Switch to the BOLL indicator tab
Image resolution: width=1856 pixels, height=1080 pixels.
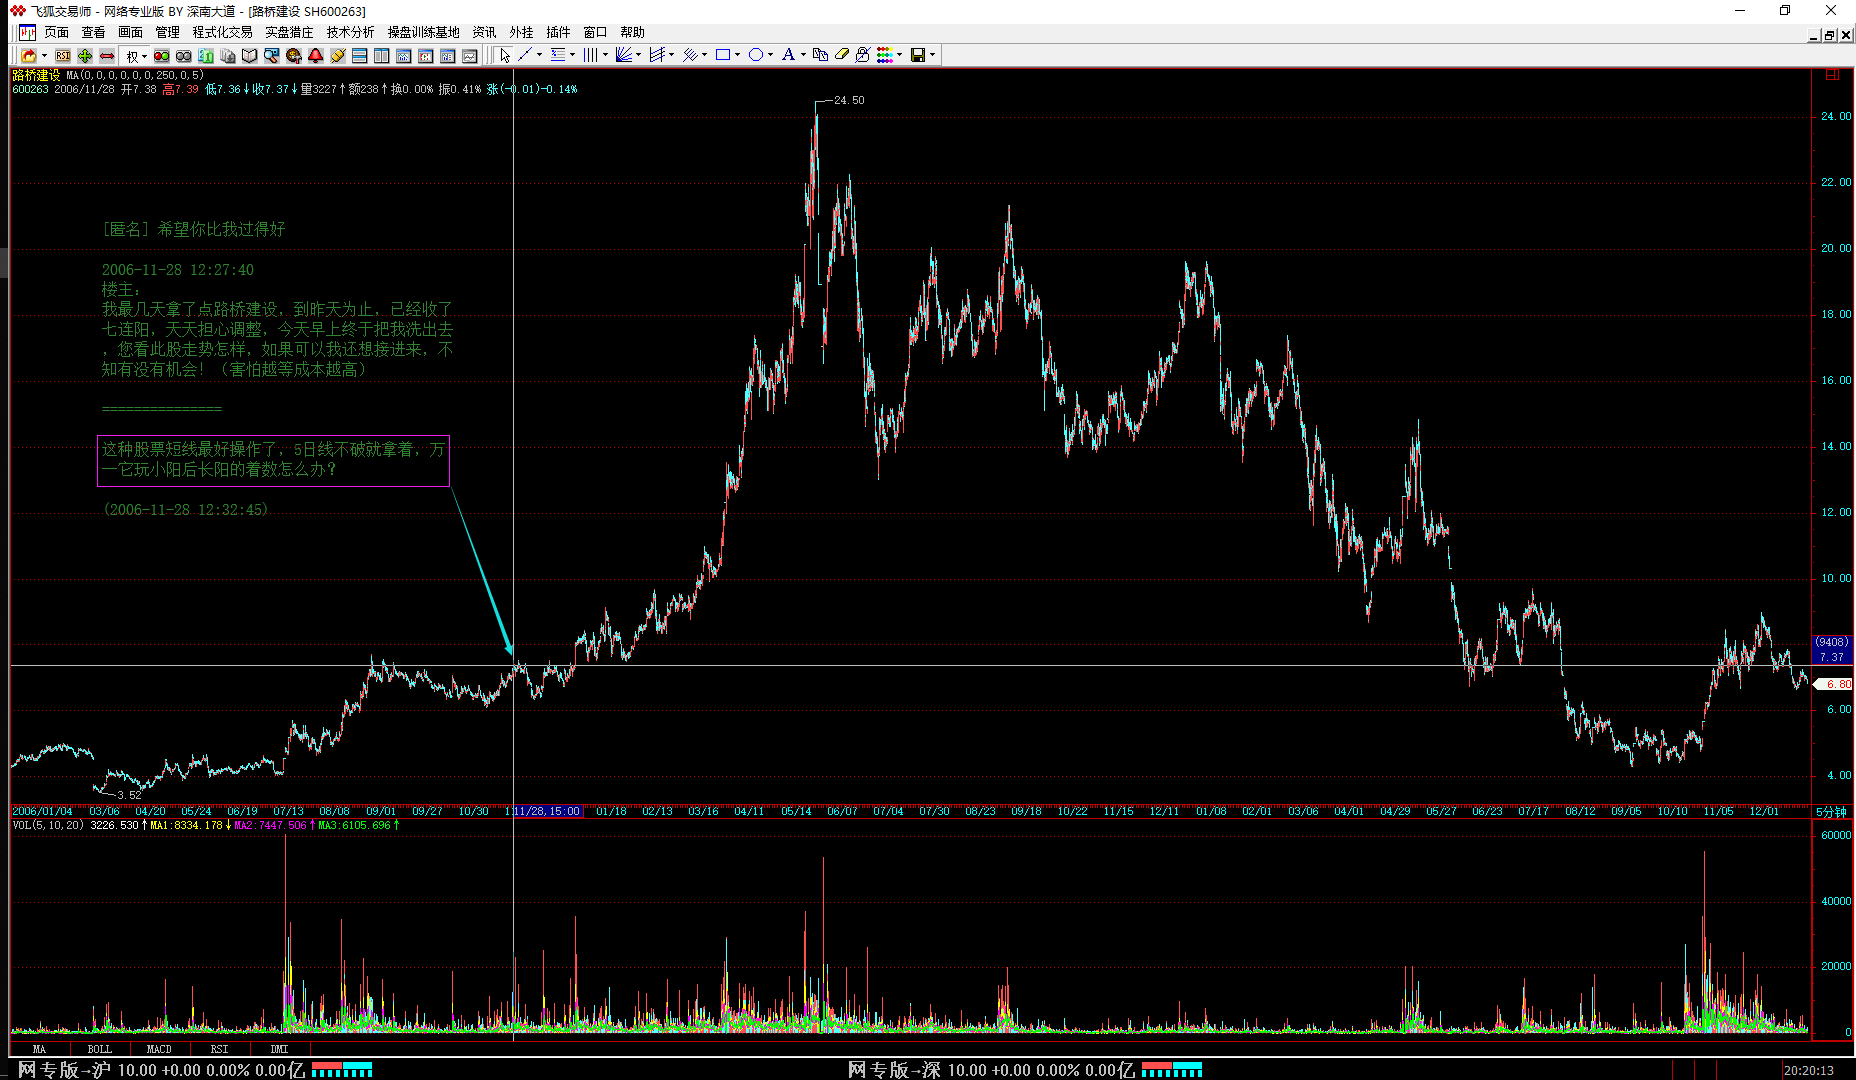[99, 1049]
